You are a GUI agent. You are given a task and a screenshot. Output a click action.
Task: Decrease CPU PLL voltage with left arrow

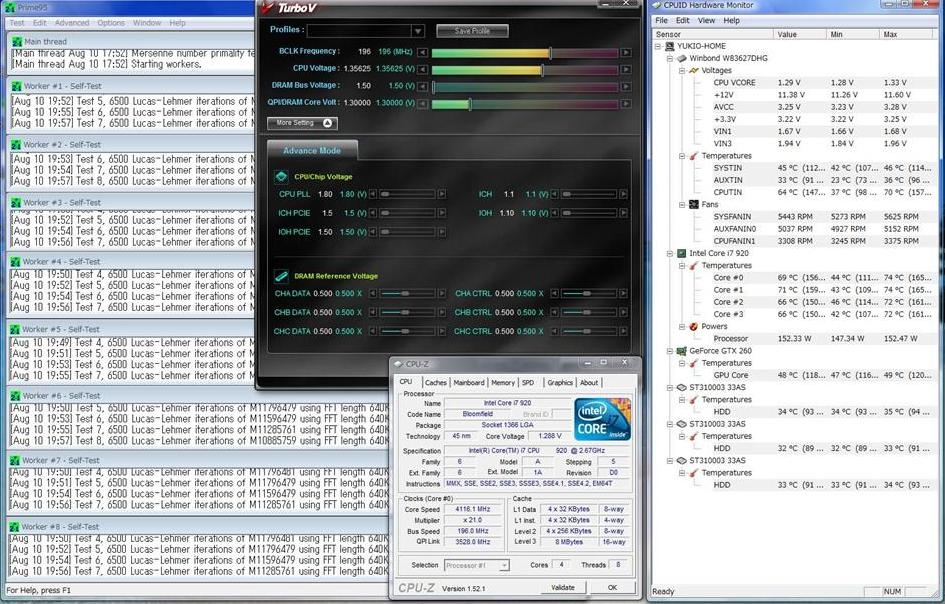coord(372,194)
